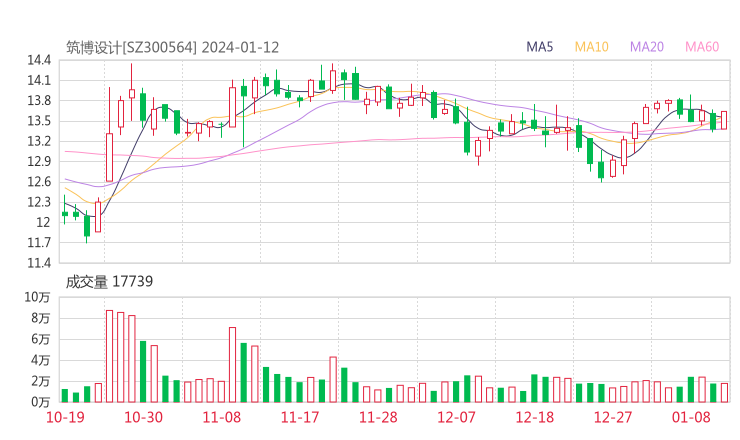Click the 11-08 date axis label
The width and height of the screenshot is (740, 440).
tap(221, 417)
